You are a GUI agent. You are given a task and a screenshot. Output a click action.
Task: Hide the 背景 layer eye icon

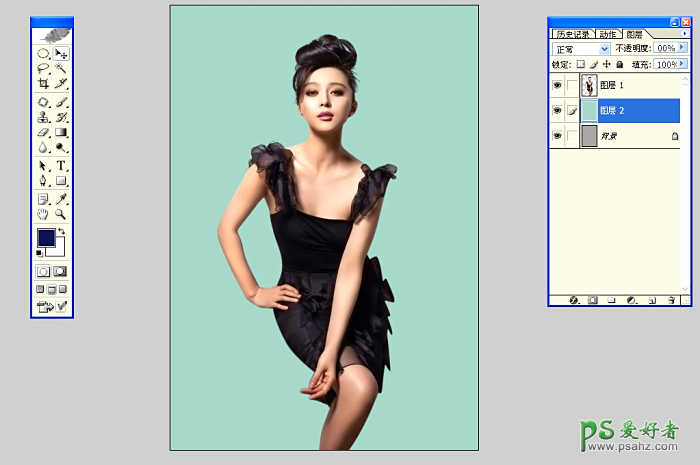557,135
